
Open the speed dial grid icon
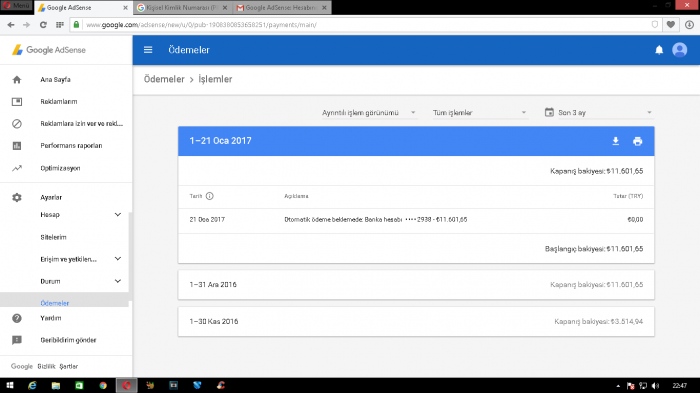[x=59, y=25]
